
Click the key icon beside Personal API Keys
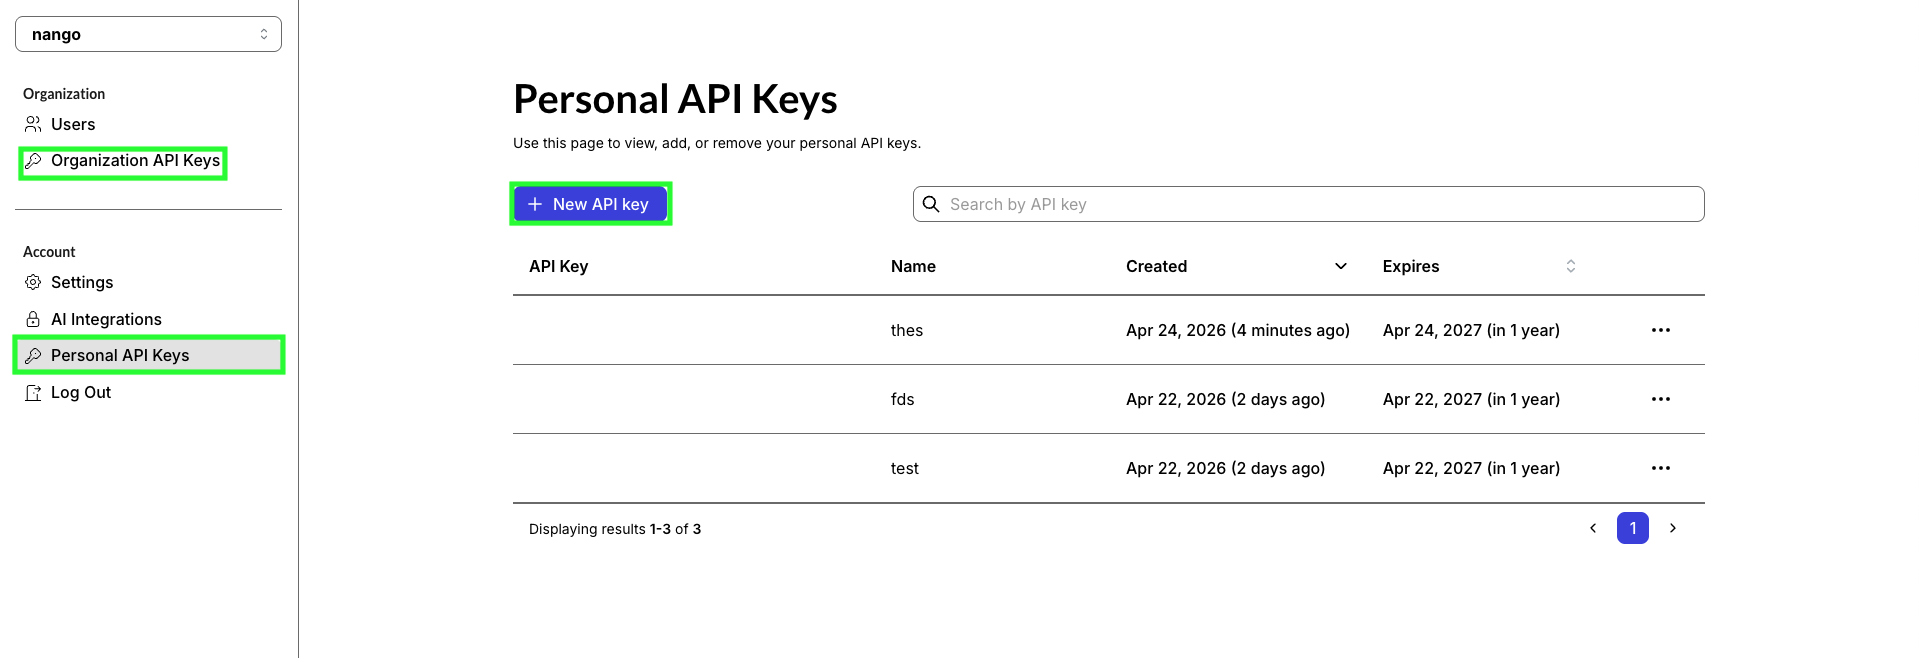click(33, 355)
